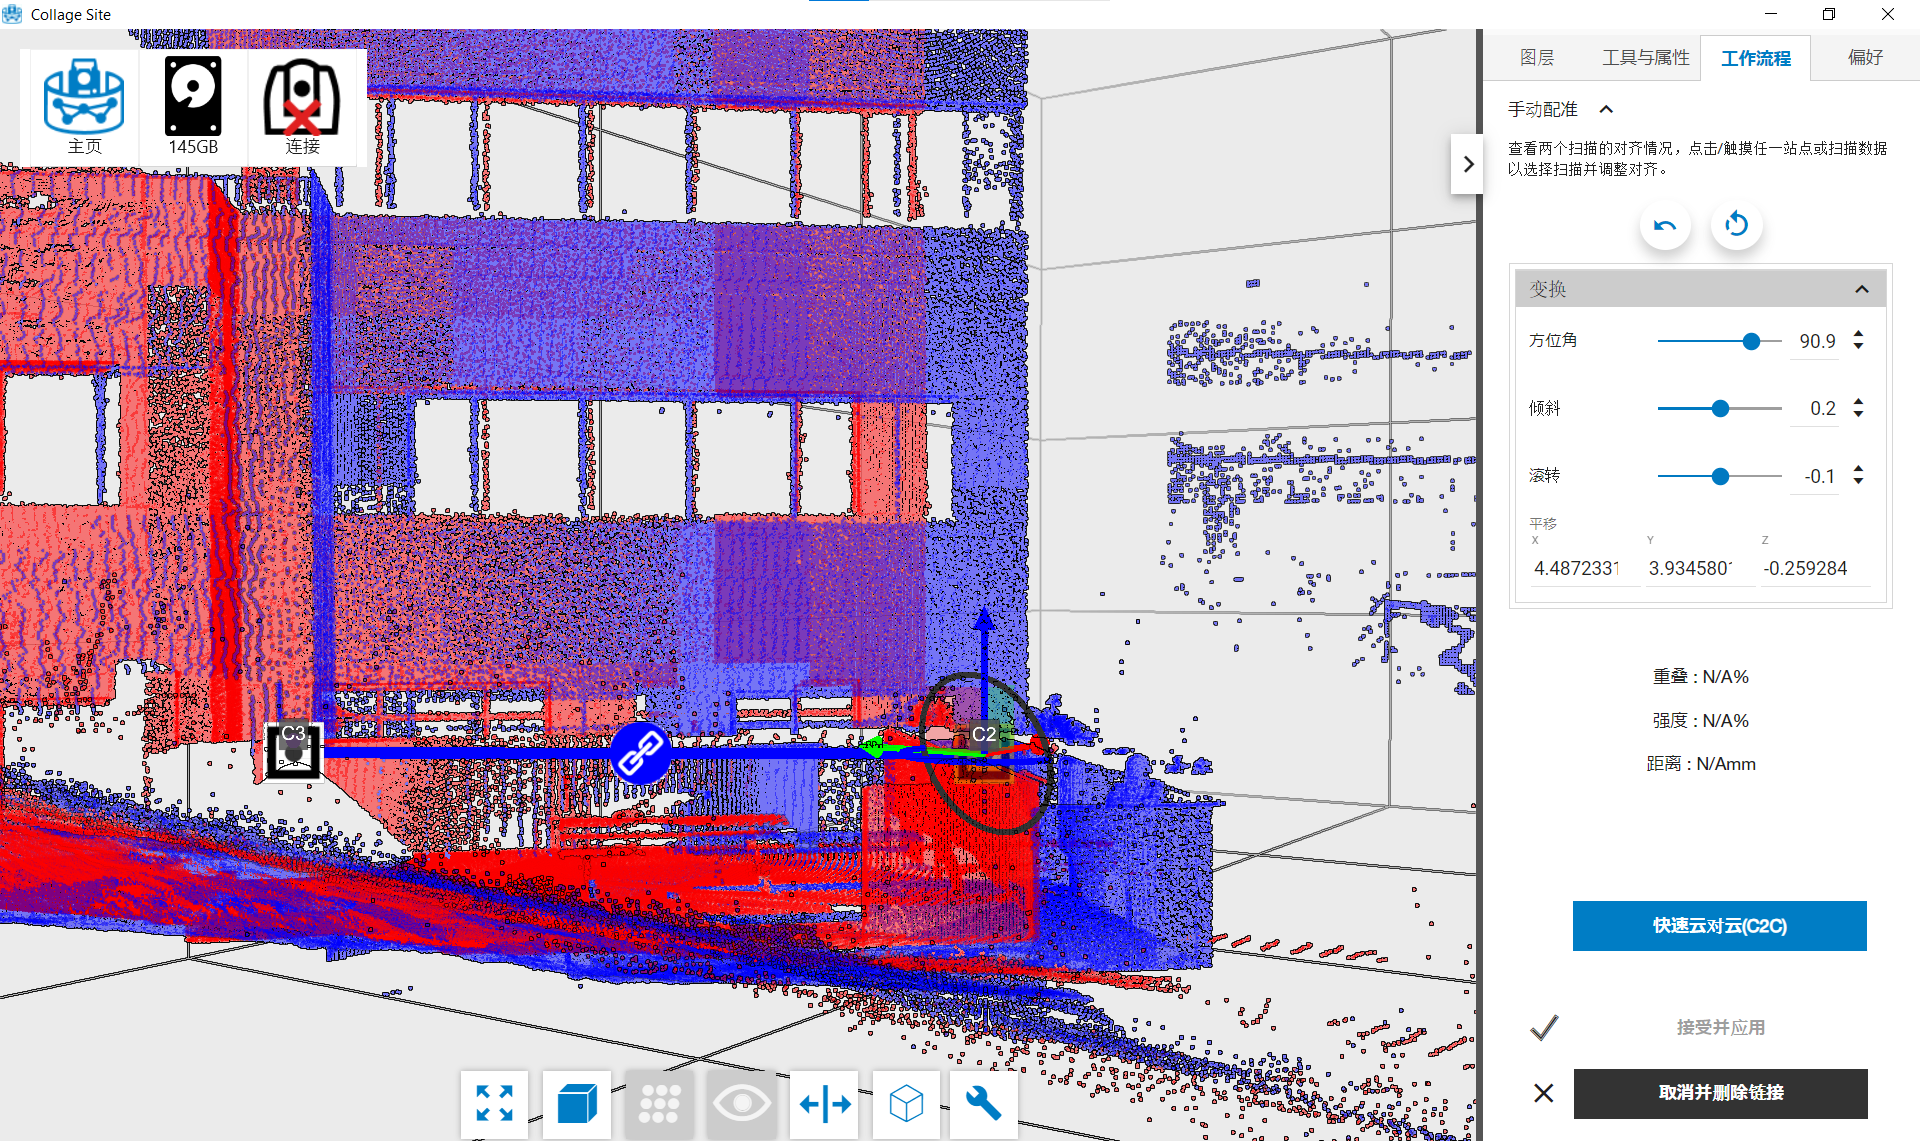Click the reset rotation circular arrow

click(x=1736, y=225)
